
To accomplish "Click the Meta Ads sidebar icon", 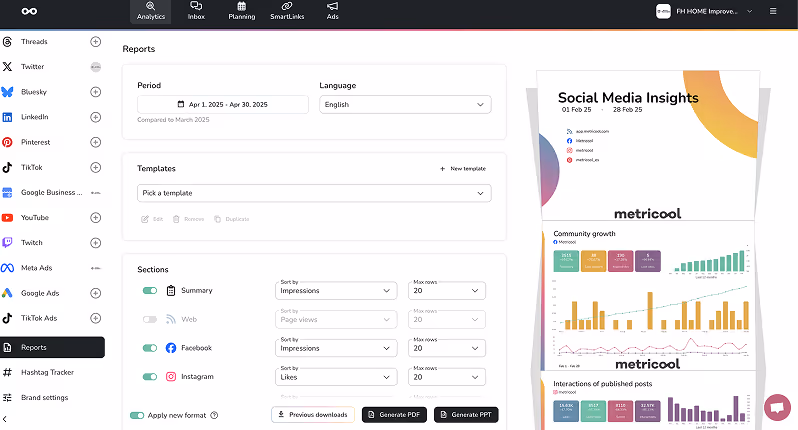I will [x=7, y=268].
